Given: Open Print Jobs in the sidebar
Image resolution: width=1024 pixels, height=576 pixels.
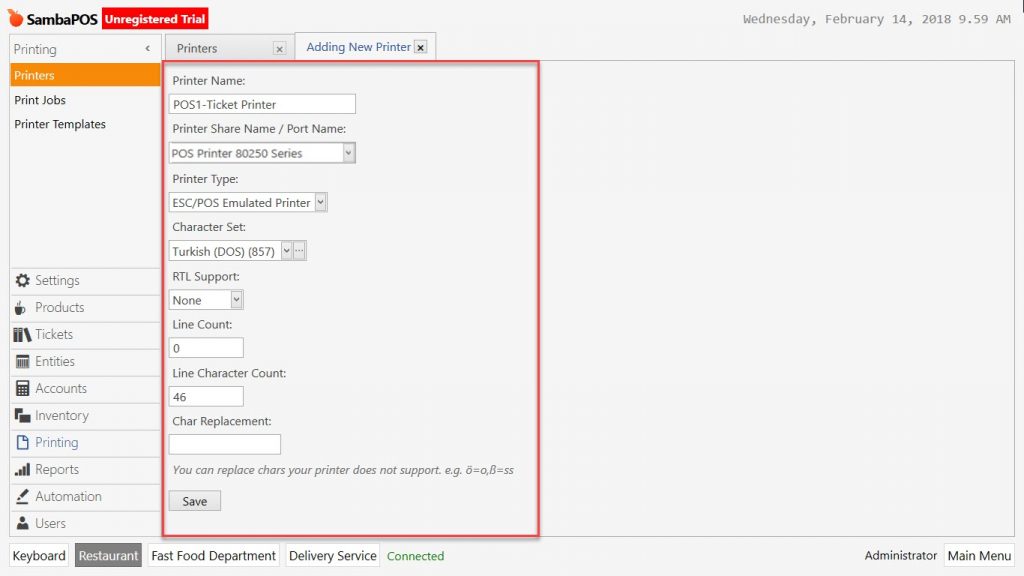Looking at the screenshot, I should pyautogui.click(x=40, y=100).
